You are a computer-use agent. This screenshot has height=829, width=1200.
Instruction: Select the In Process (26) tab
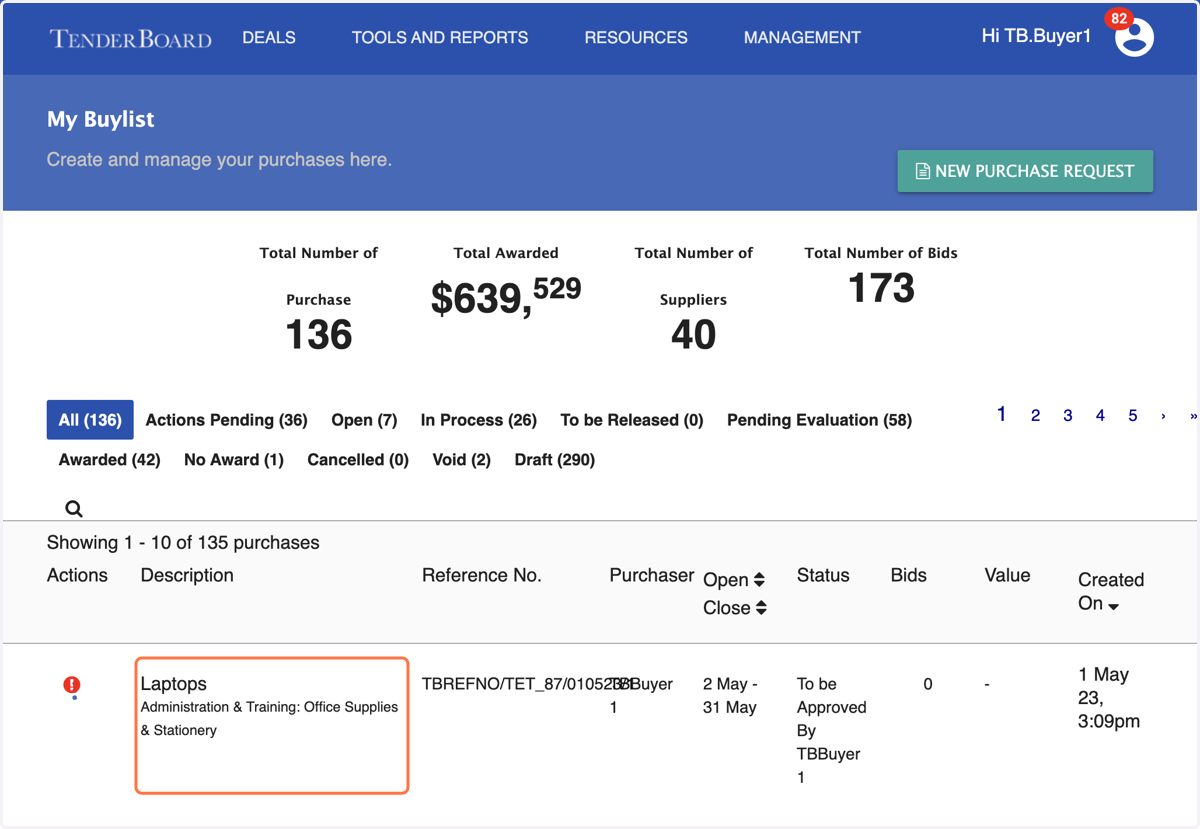pyautogui.click(x=479, y=420)
